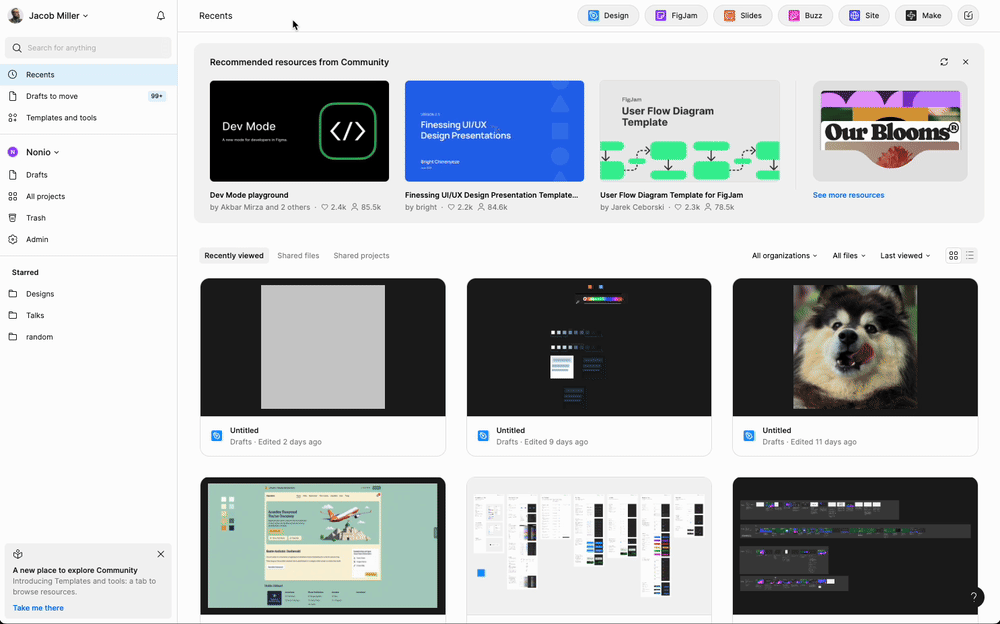Image resolution: width=1000 pixels, height=624 pixels.
Task: Click the See more resources link
Action: click(x=848, y=195)
